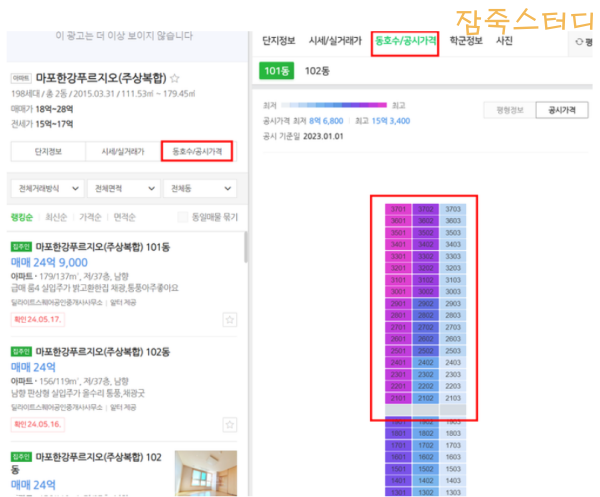Viewport: 600px width, 497px height.
Task: Toggle 동일매물 묶기 checkbox
Action: [x=183, y=217]
